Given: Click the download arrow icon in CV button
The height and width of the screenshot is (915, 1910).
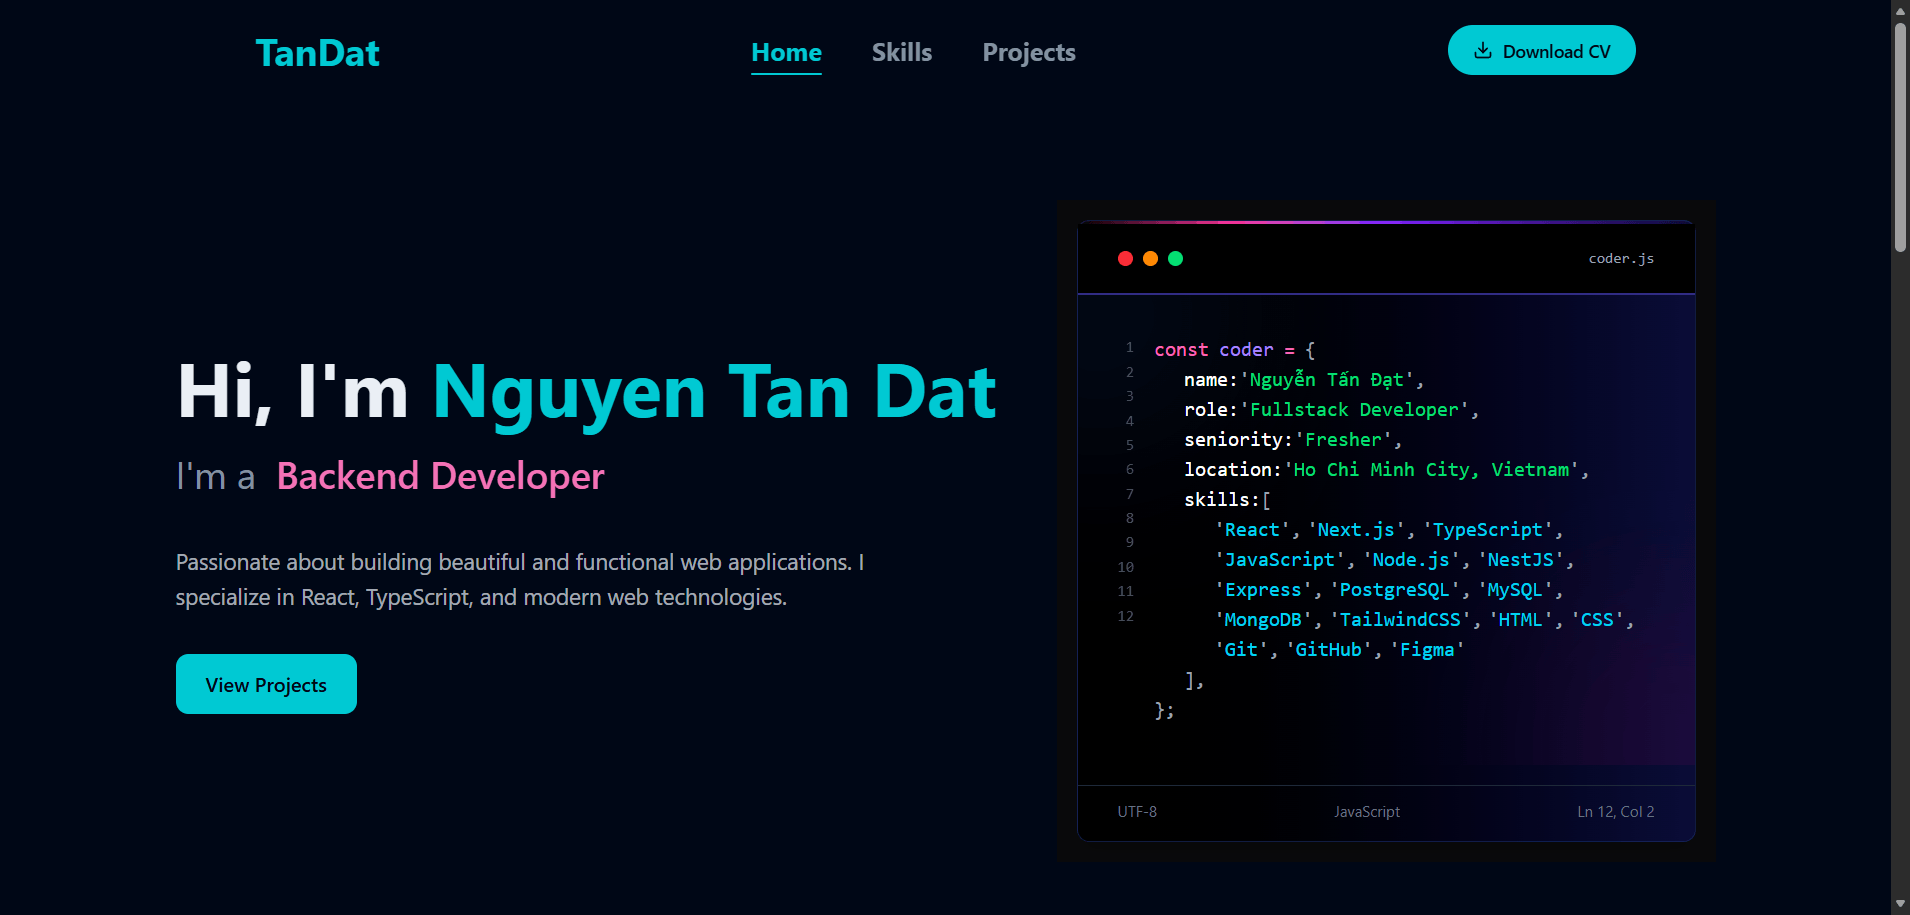Looking at the screenshot, I should pyautogui.click(x=1483, y=51).
